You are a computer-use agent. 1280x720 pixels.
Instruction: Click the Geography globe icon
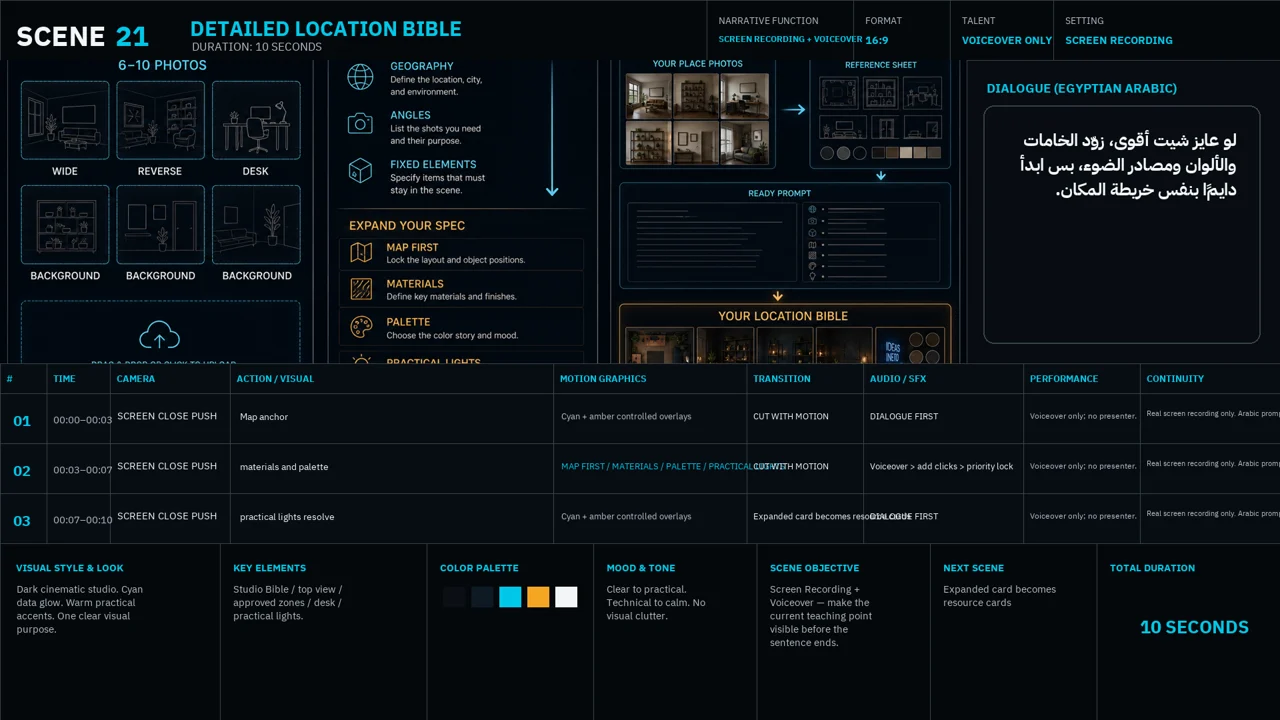tap(360, 77)
